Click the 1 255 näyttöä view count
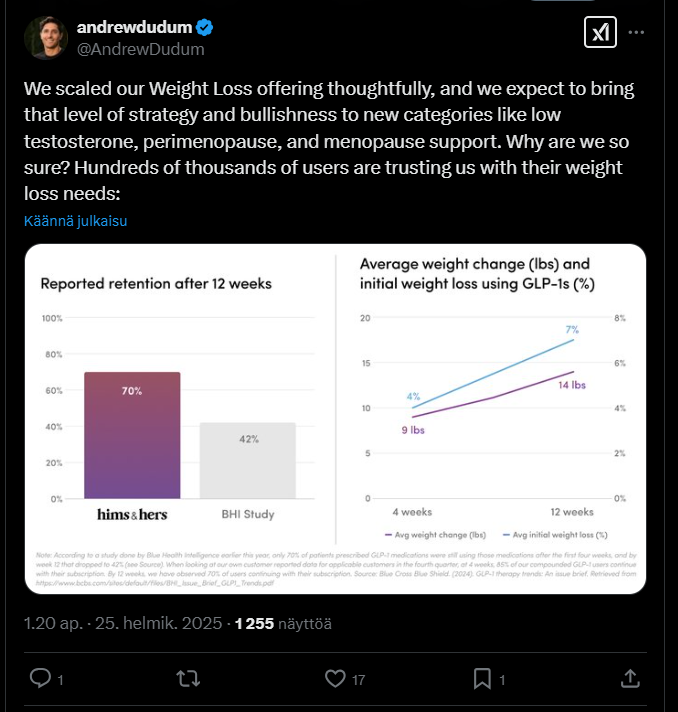This screenshot has height=712, width=678. pos(283,623)
